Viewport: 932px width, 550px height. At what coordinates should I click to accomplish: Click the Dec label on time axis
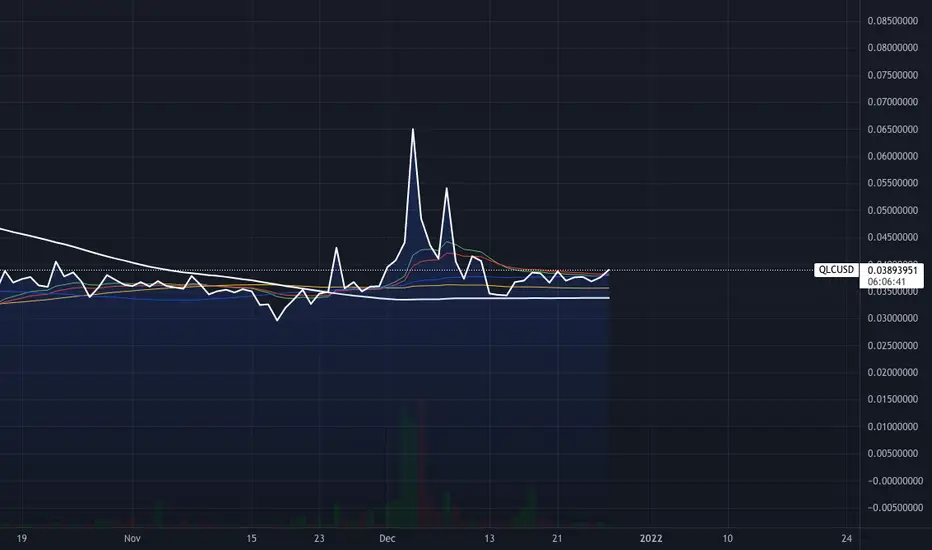387,538
